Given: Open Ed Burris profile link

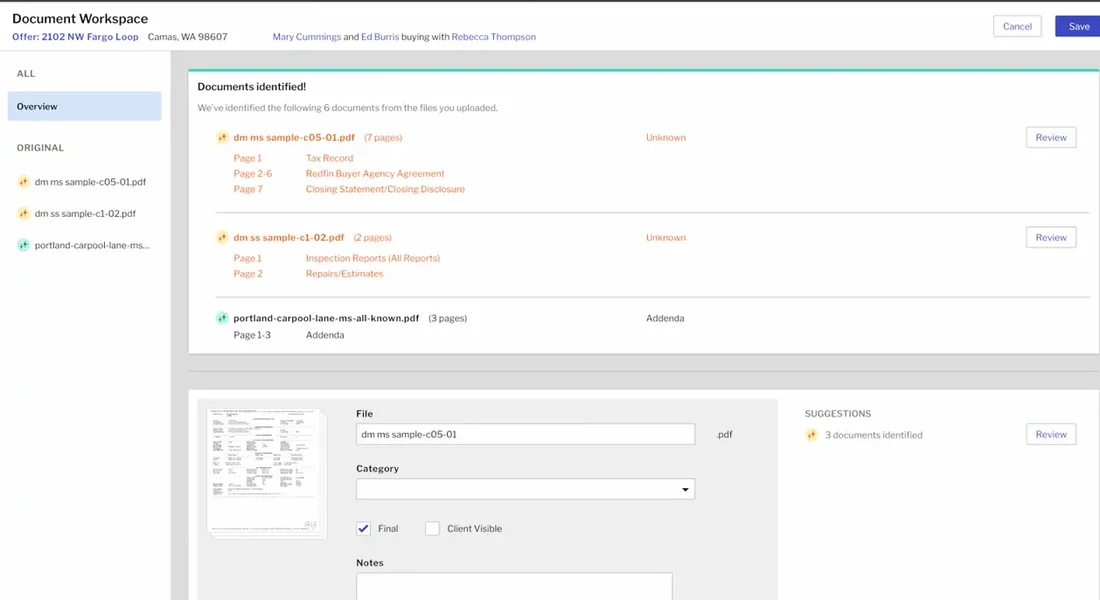Looking at the screenshot, I should [380, 36].
